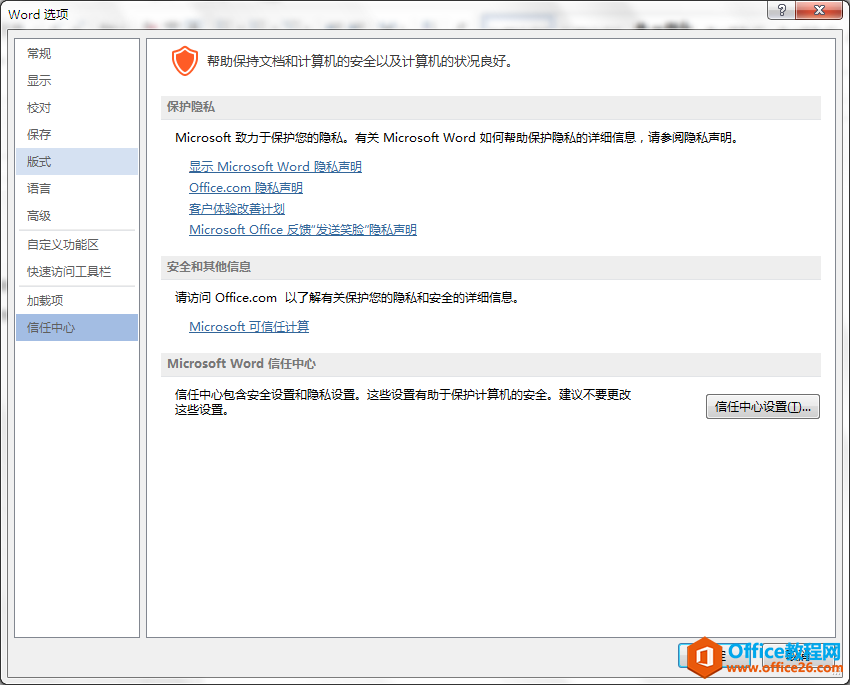Viewport: 850px width, 685px height.
Task: Open the 高级 options category
Action: click(76, 216)
